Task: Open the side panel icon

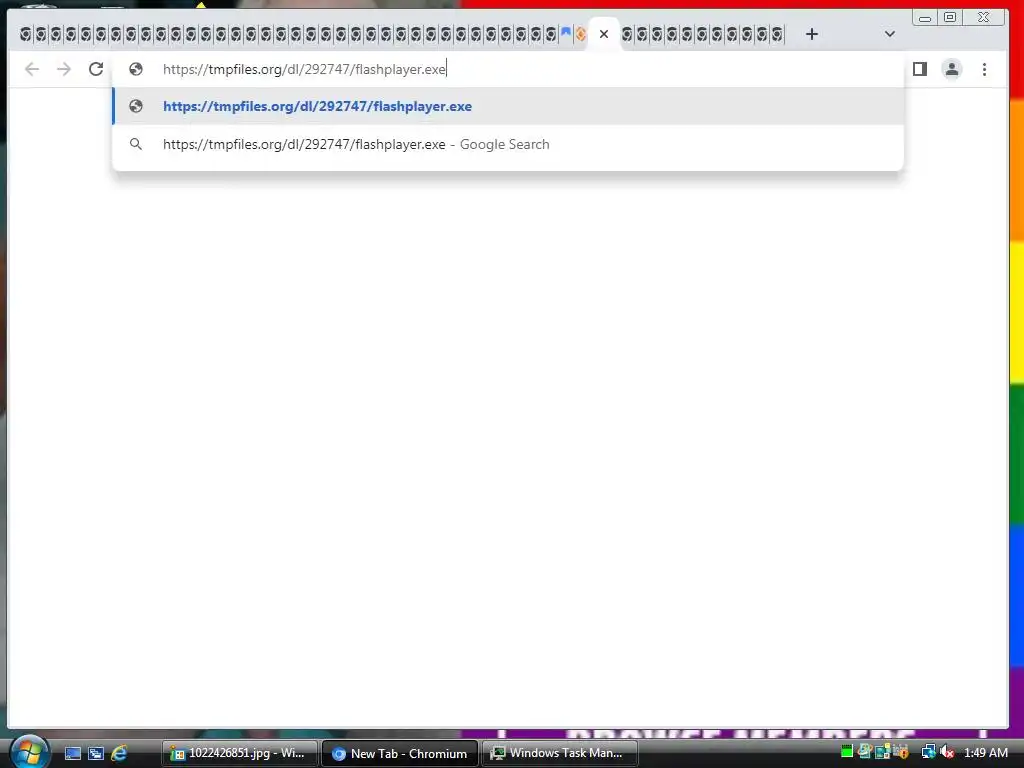Action: click(x=920, y=69)
